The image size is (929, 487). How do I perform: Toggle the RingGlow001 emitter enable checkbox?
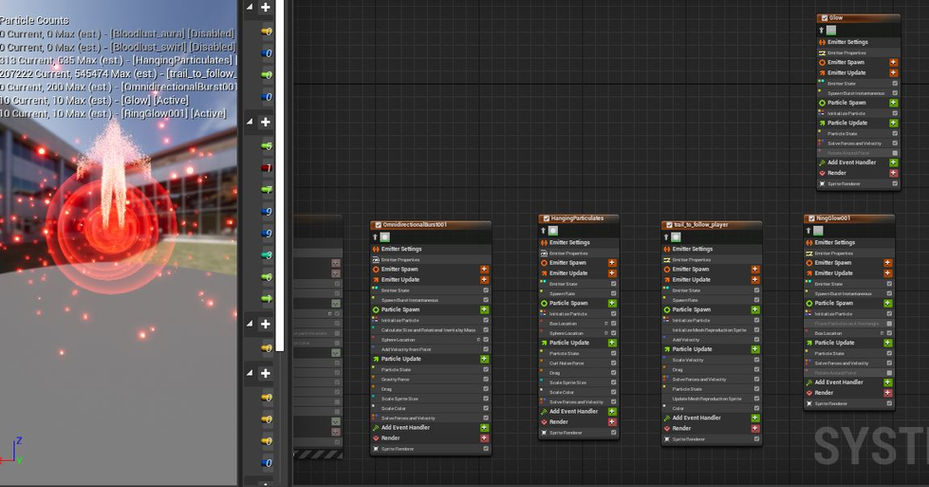(812, 219)
